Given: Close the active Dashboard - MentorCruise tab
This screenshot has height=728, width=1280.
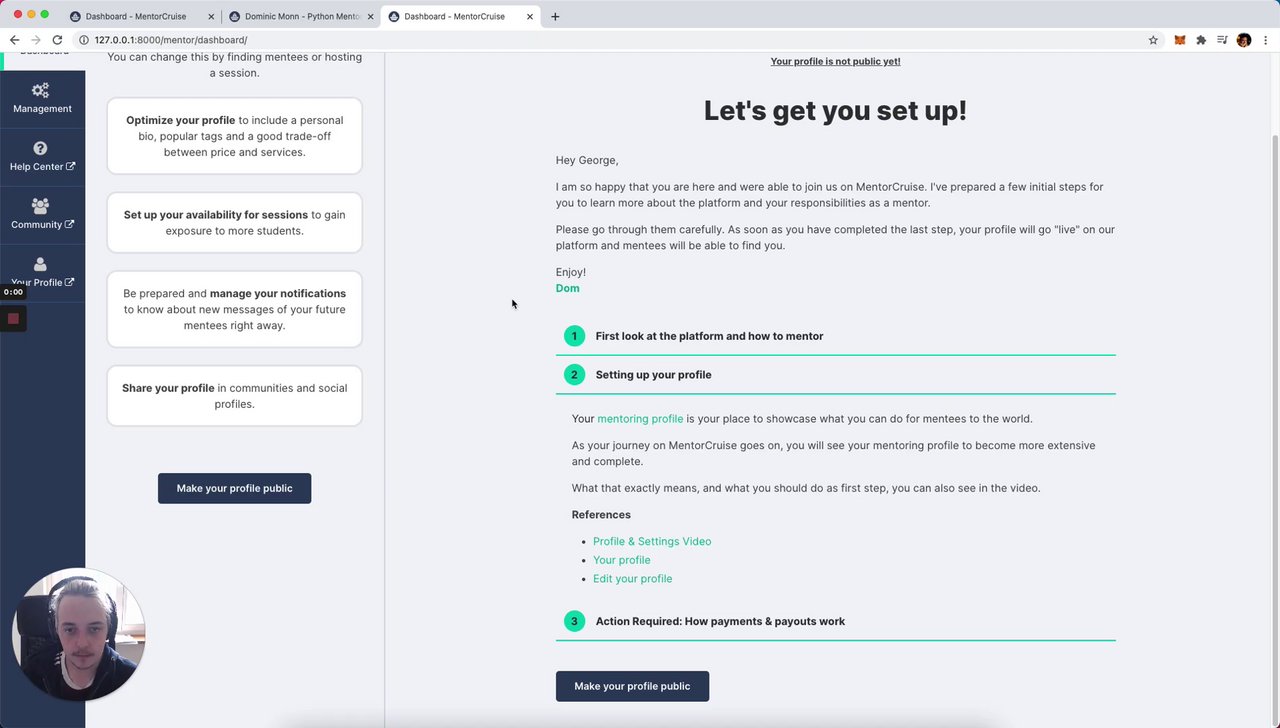Looking at the screenshot, I should 530,16.
